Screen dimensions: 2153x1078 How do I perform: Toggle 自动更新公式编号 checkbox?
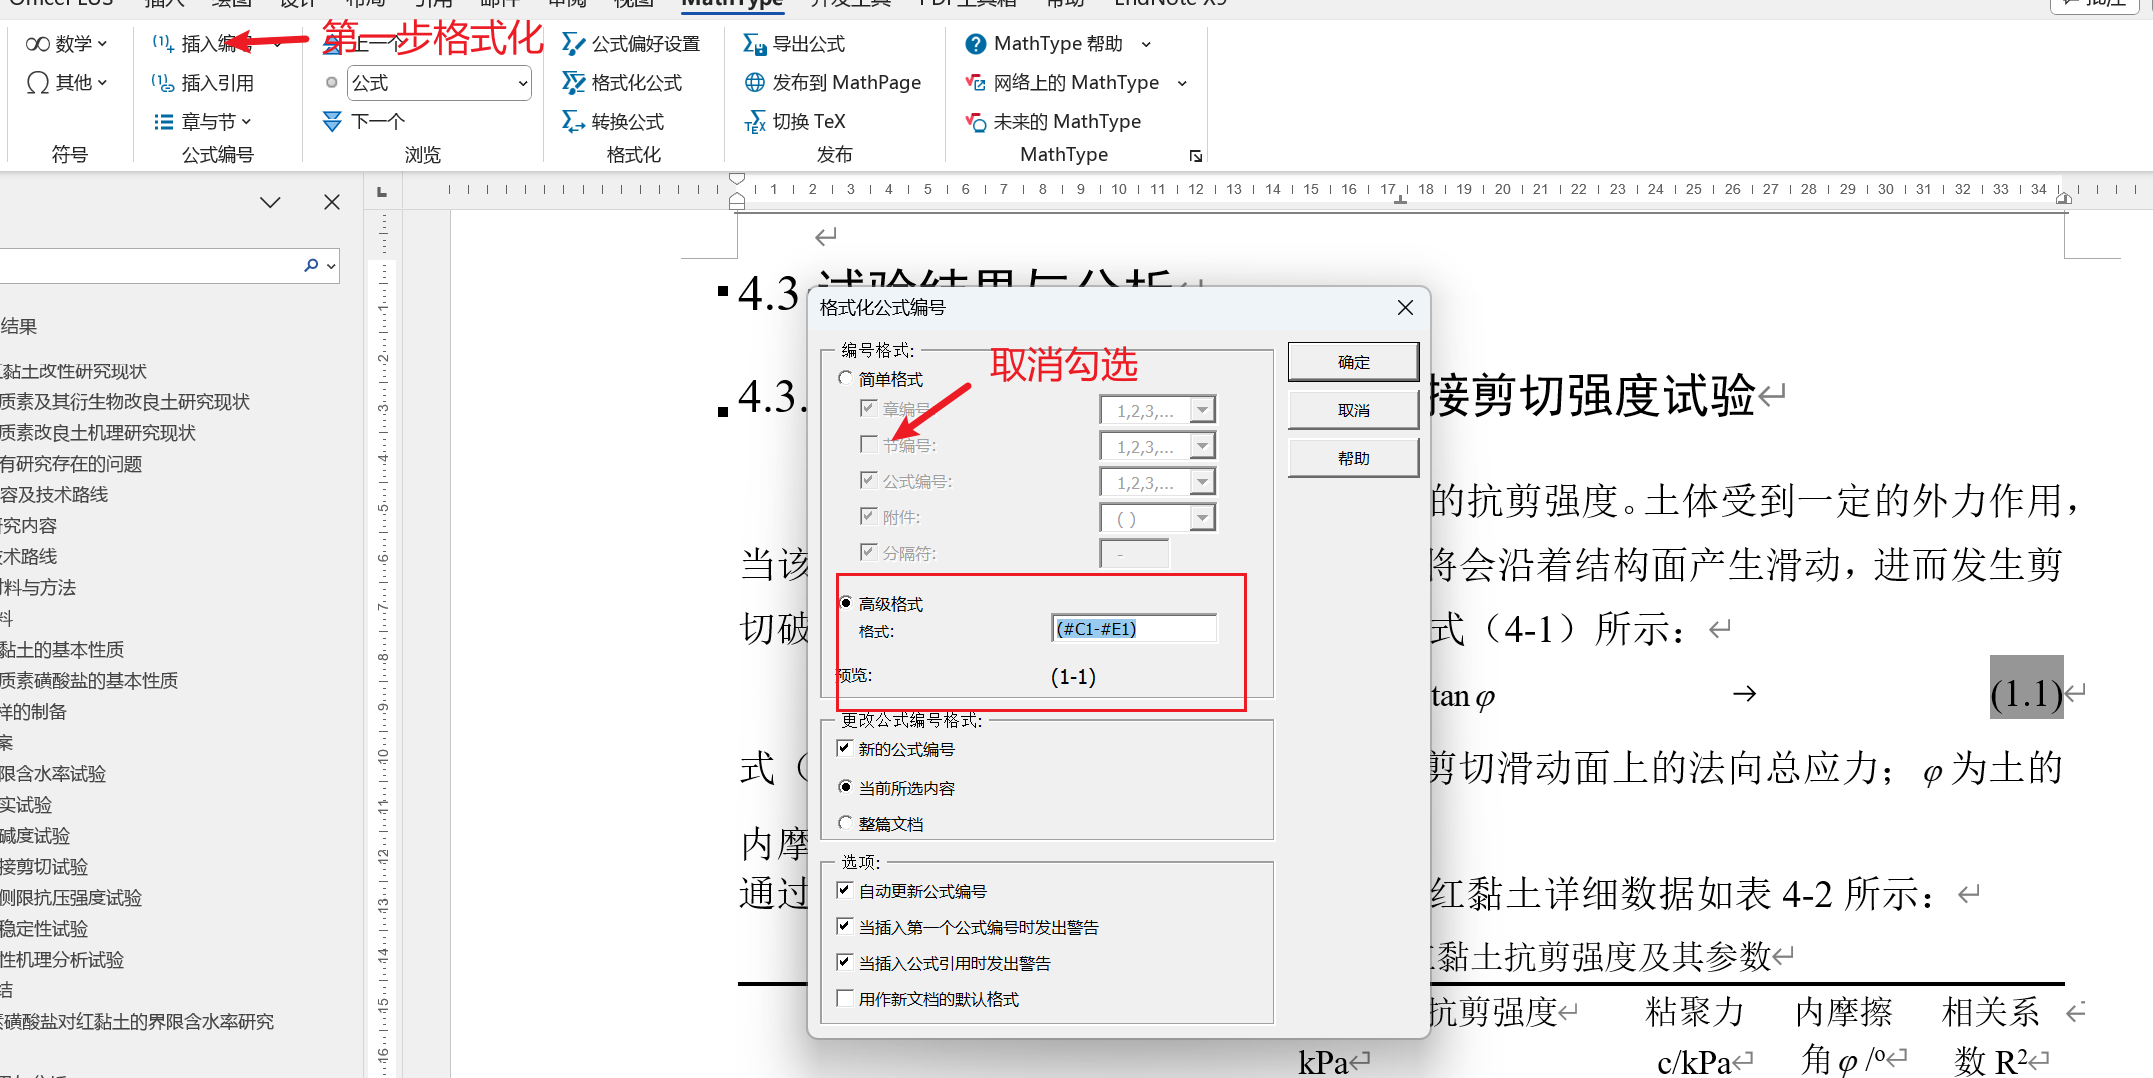845,890
